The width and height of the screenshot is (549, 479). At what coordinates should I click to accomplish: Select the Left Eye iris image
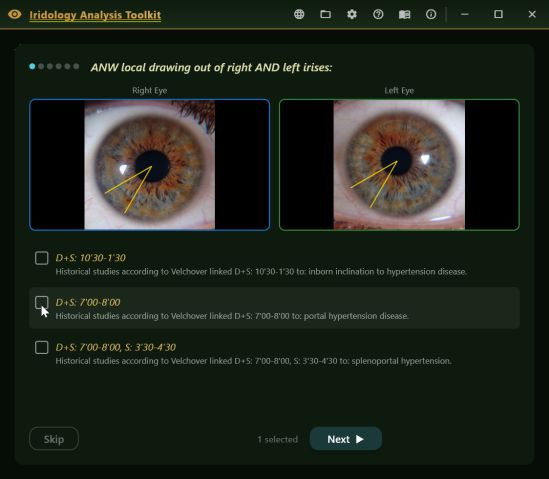tap(399, 165)
